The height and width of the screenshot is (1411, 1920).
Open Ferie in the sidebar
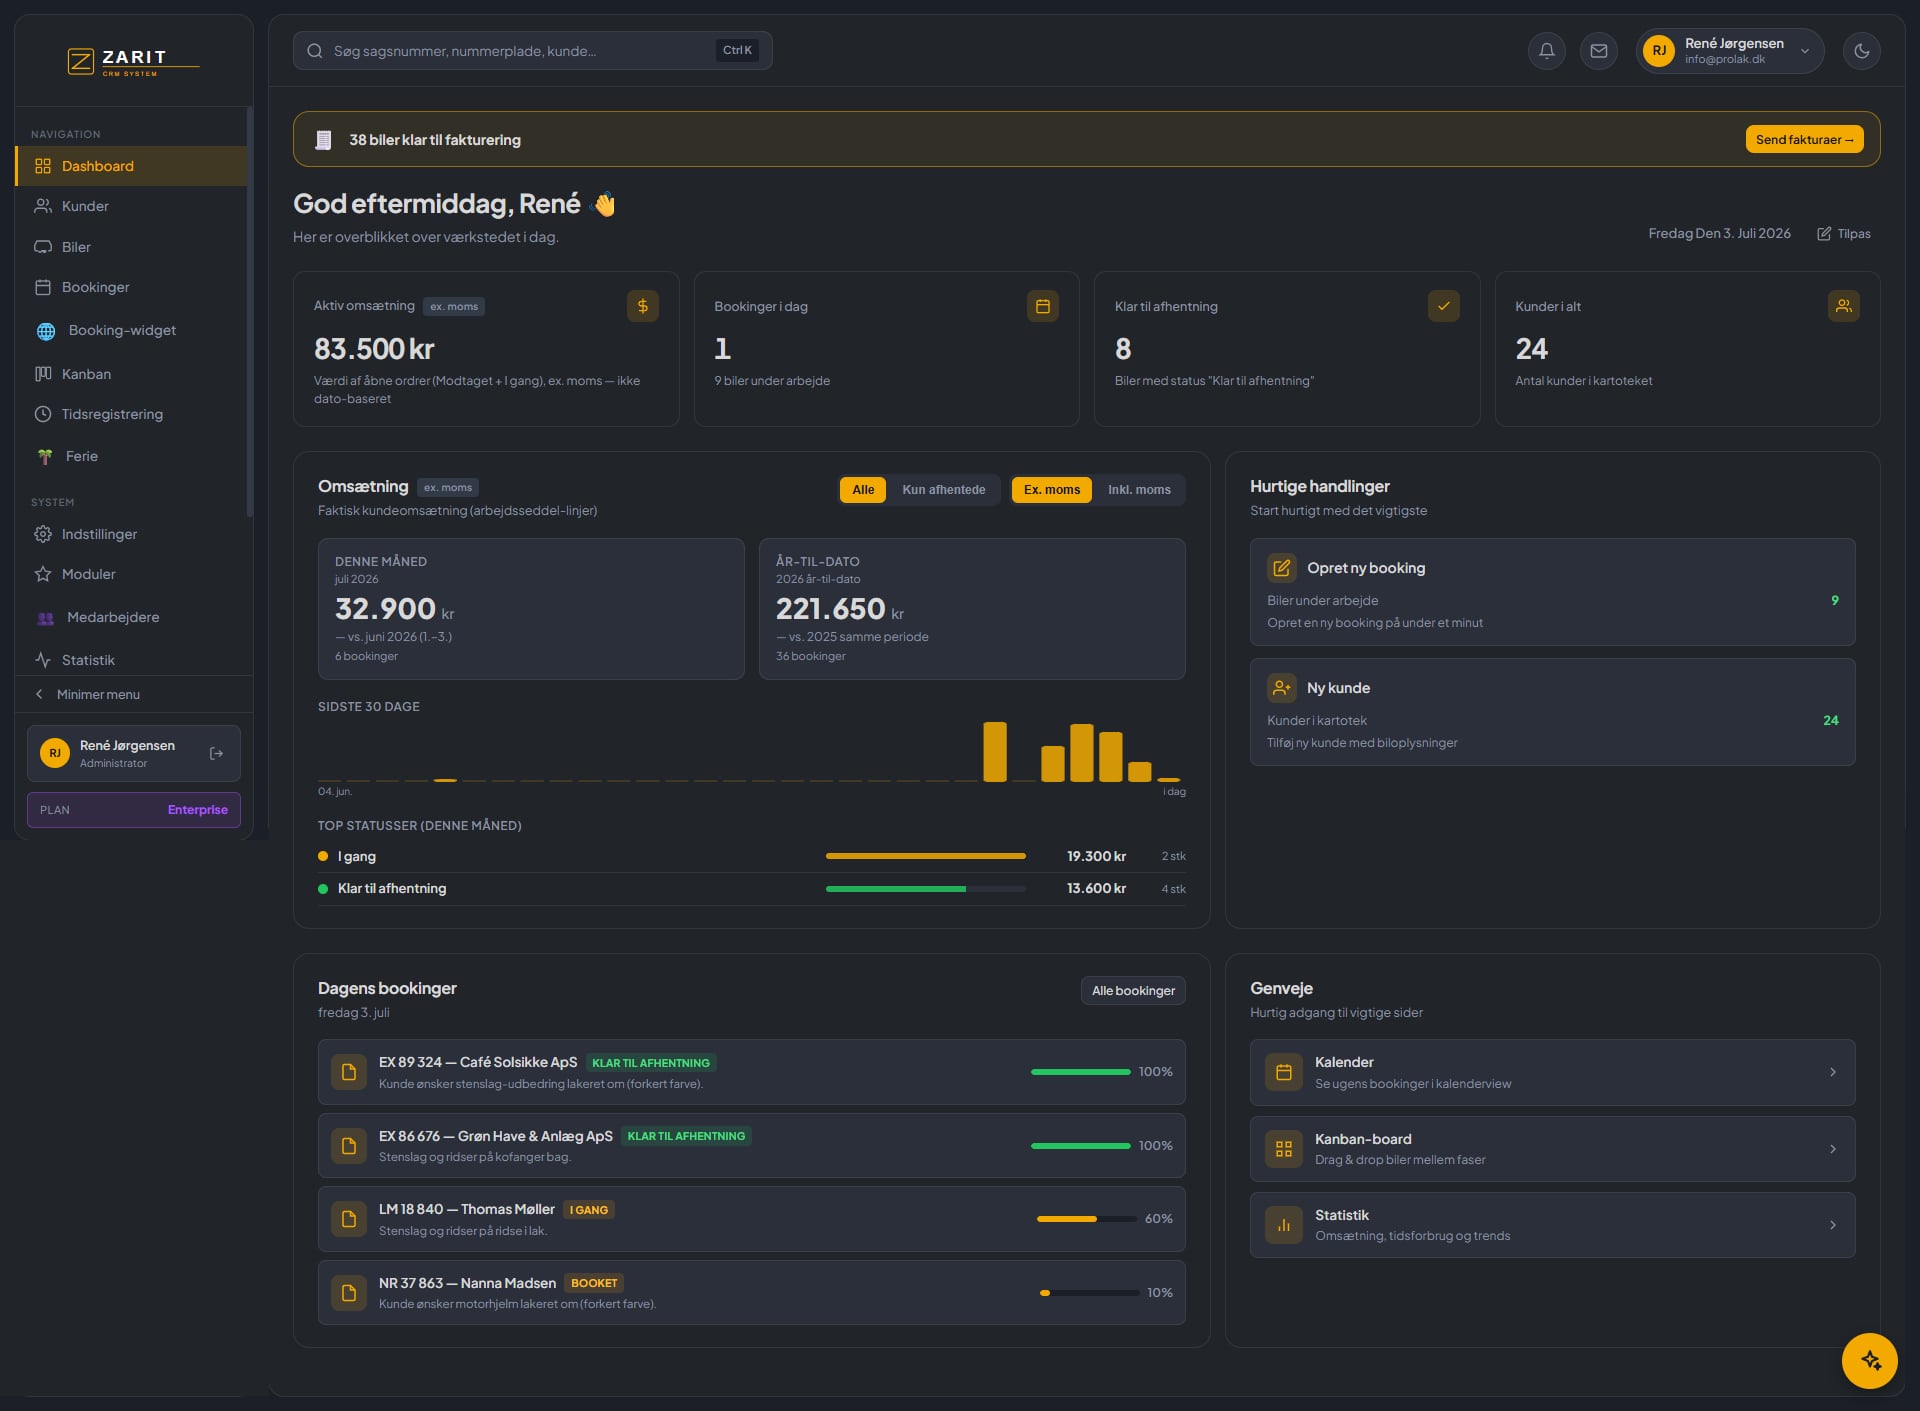tap(131, 456)
